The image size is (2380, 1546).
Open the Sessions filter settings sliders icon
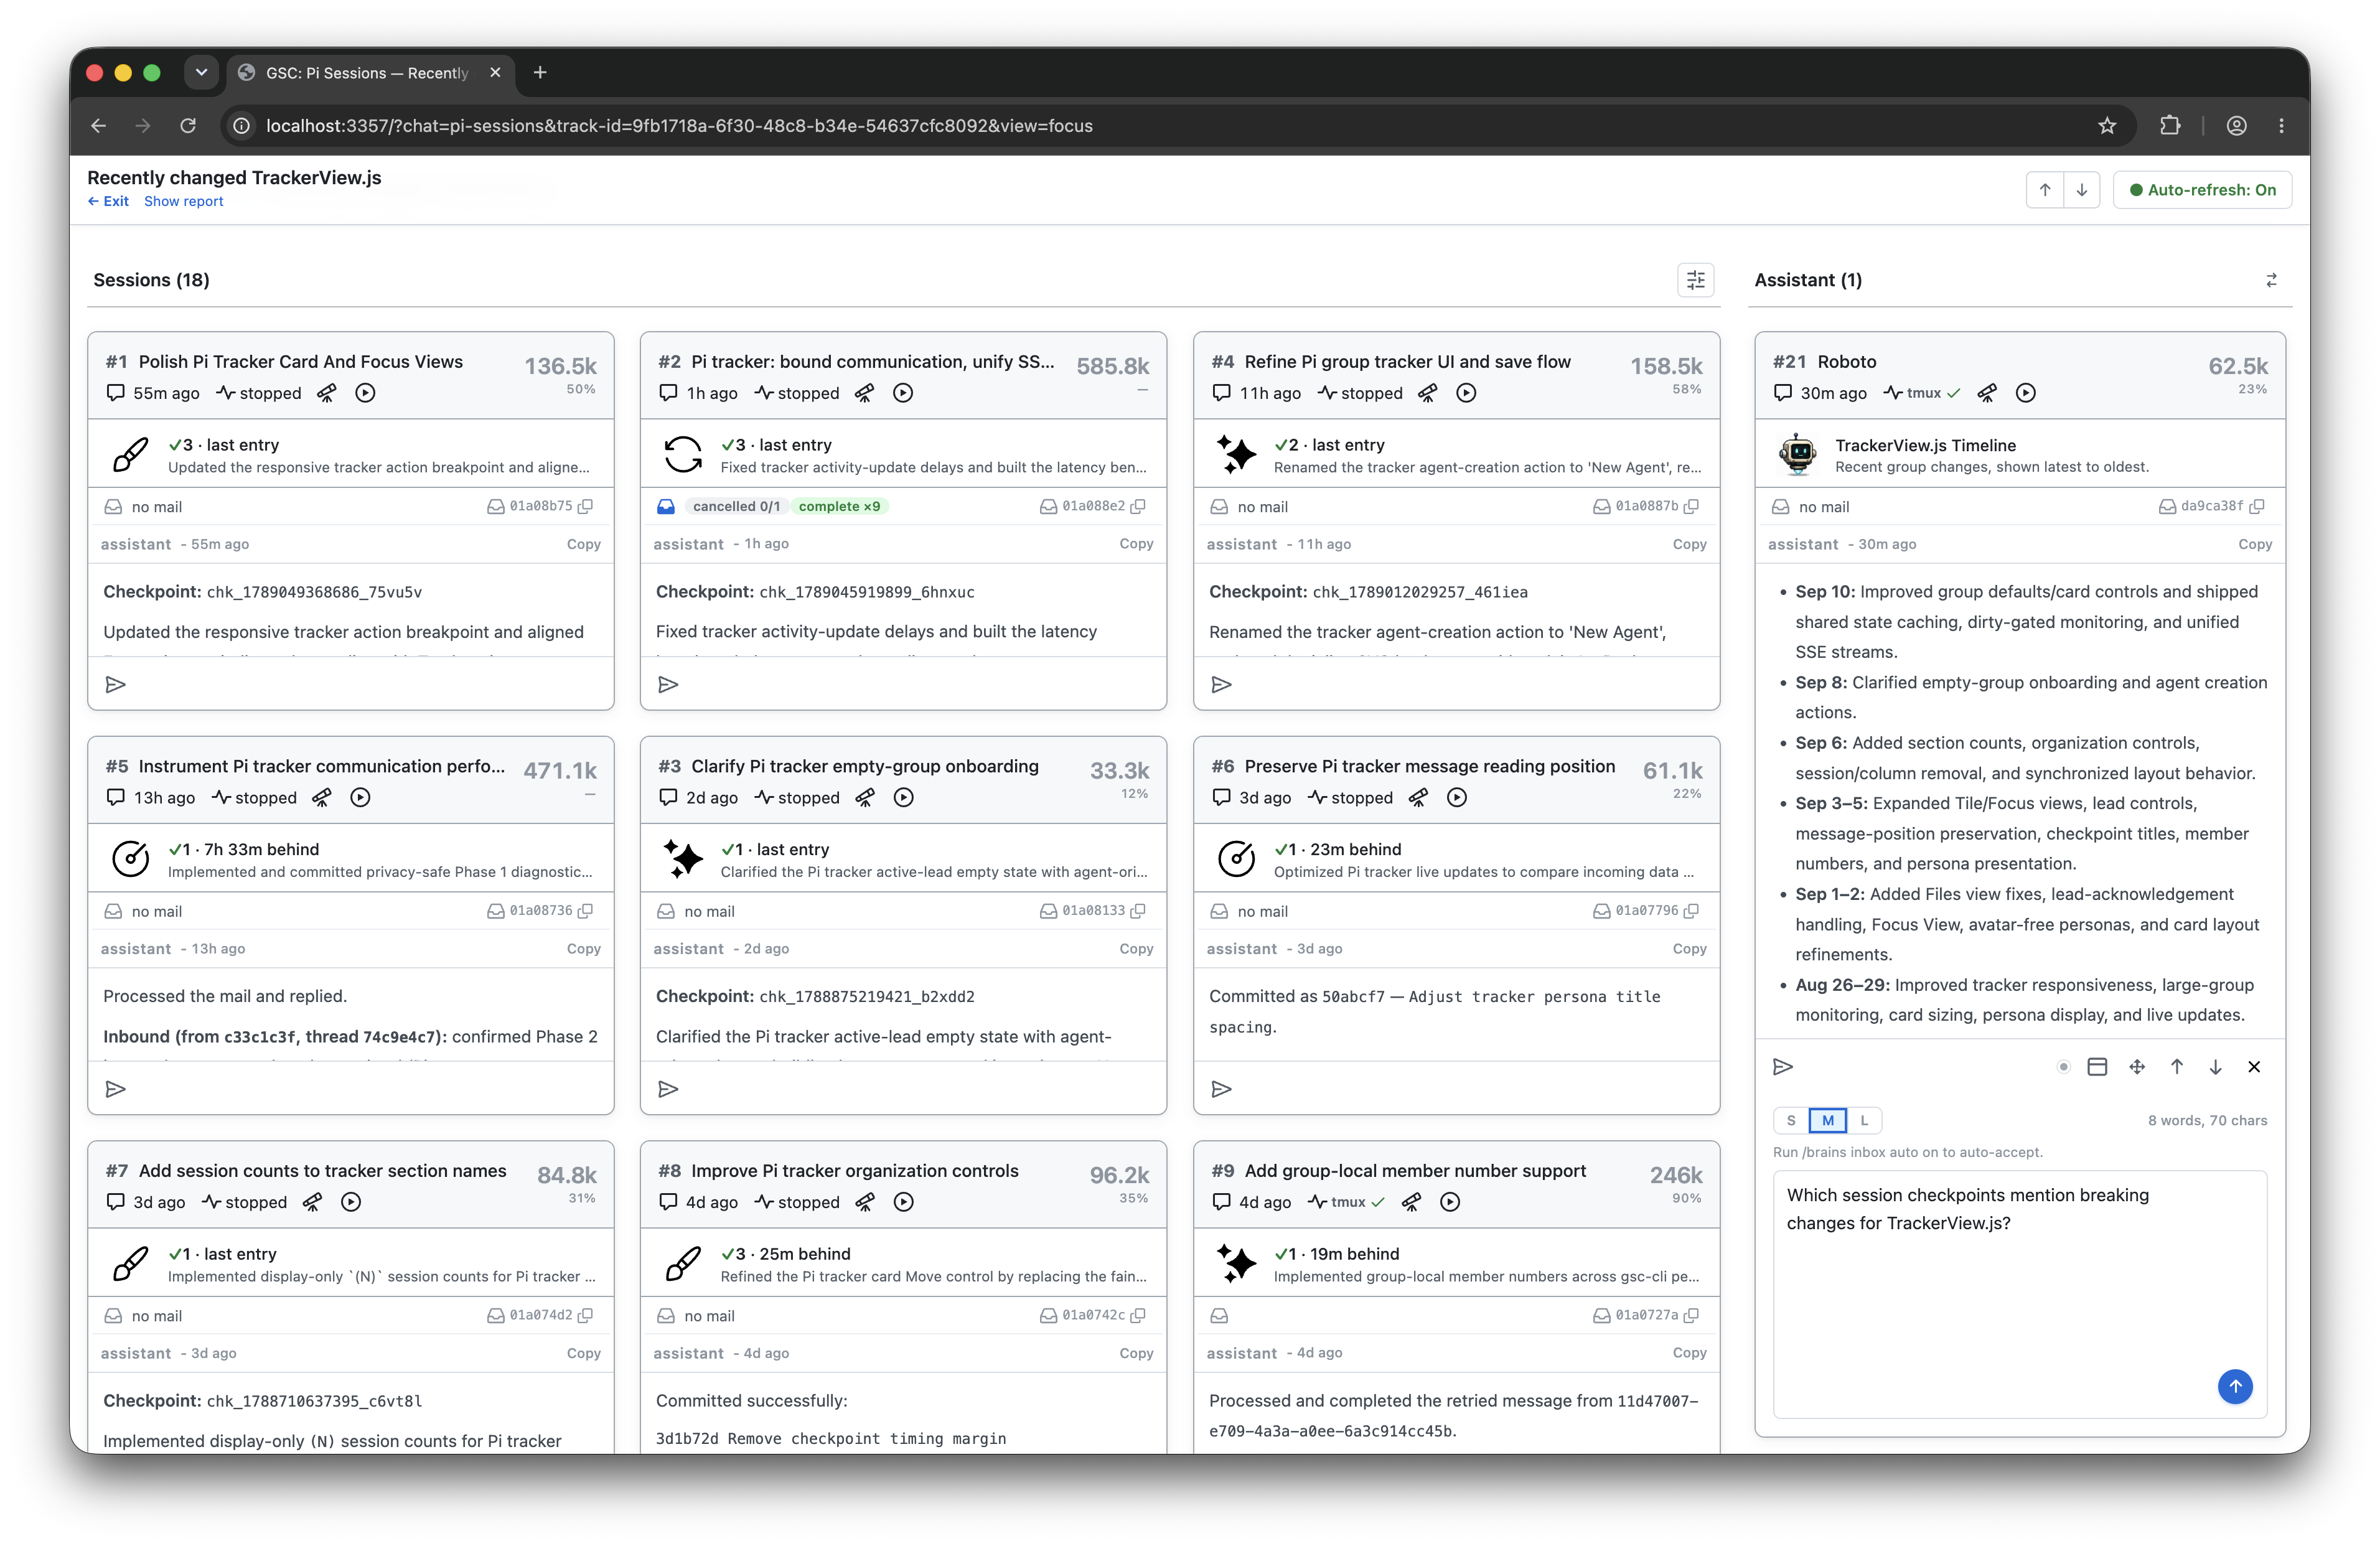[x=1696, y=280]
